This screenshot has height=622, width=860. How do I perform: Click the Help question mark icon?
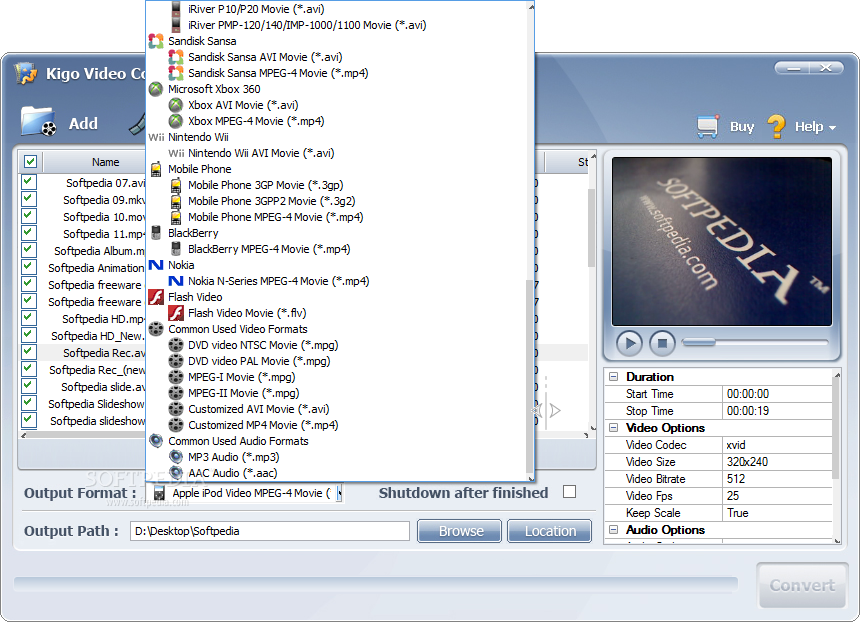776,126
